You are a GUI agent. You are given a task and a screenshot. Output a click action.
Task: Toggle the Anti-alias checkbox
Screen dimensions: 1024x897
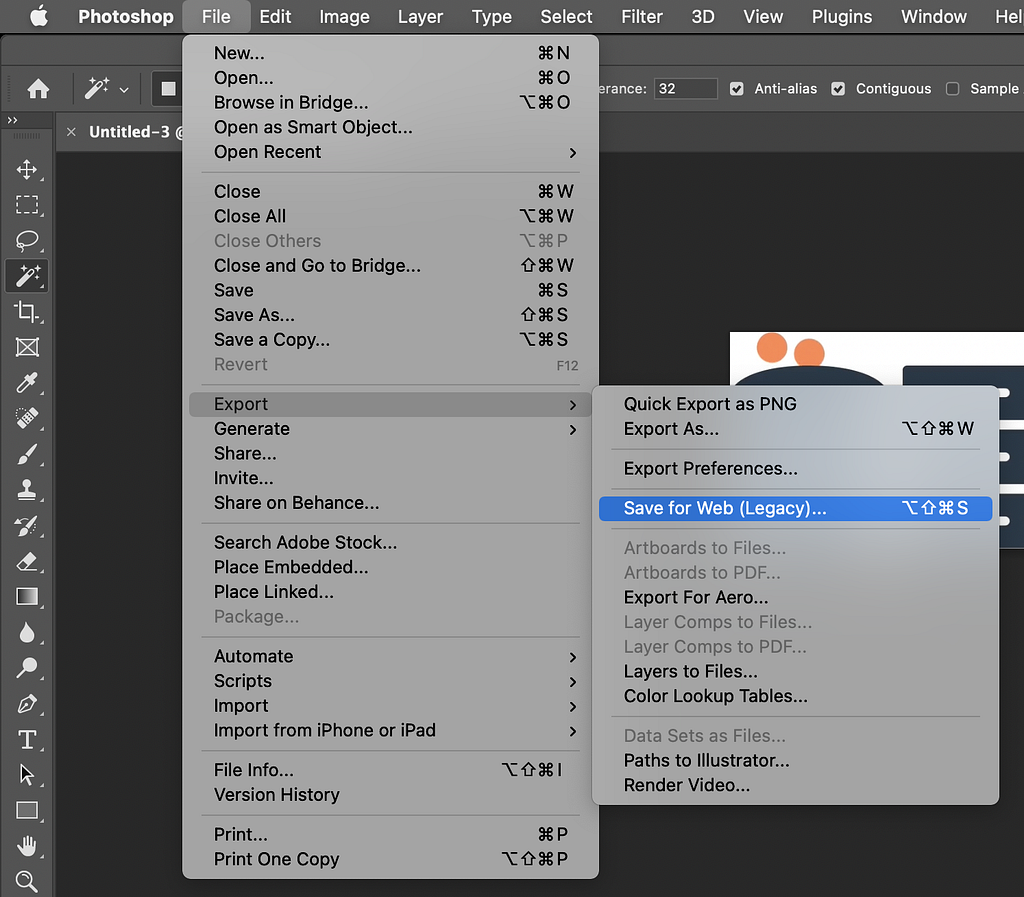click(737, 89)
